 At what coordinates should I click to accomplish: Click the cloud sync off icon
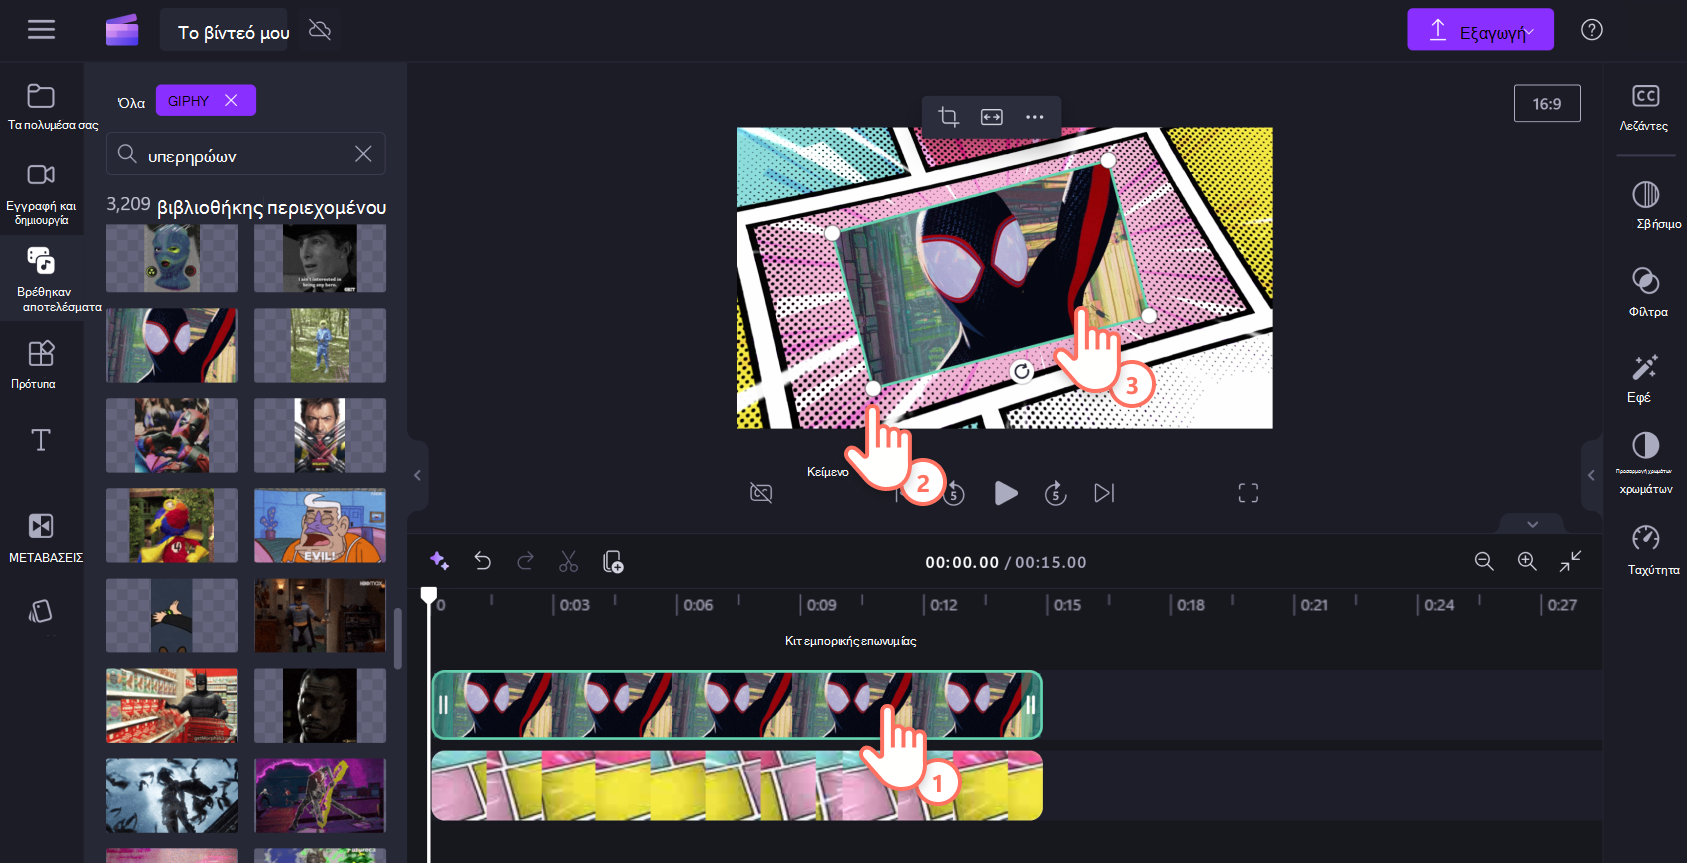320,30
